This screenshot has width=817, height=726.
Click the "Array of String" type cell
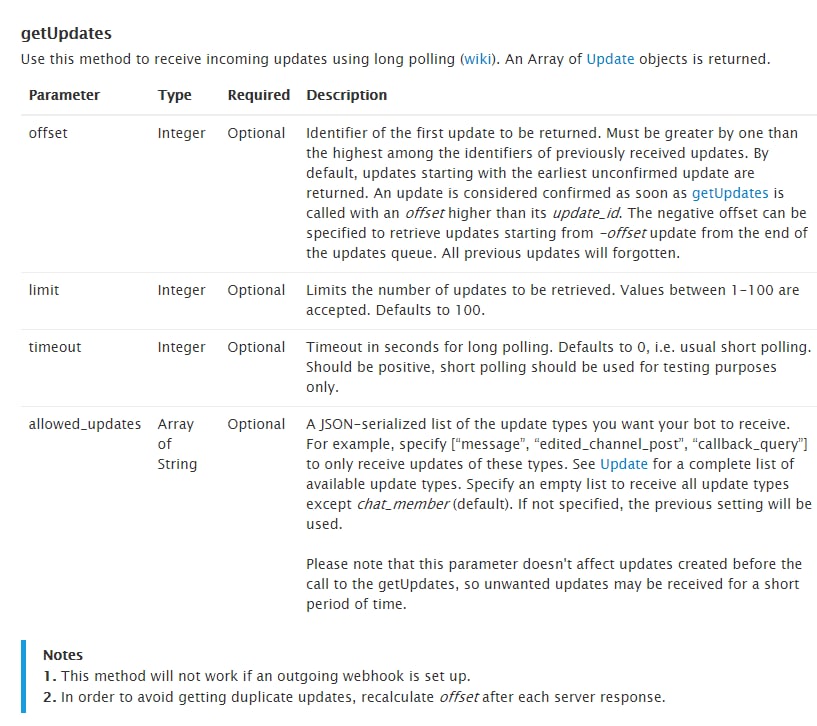[x=177, y=444]
